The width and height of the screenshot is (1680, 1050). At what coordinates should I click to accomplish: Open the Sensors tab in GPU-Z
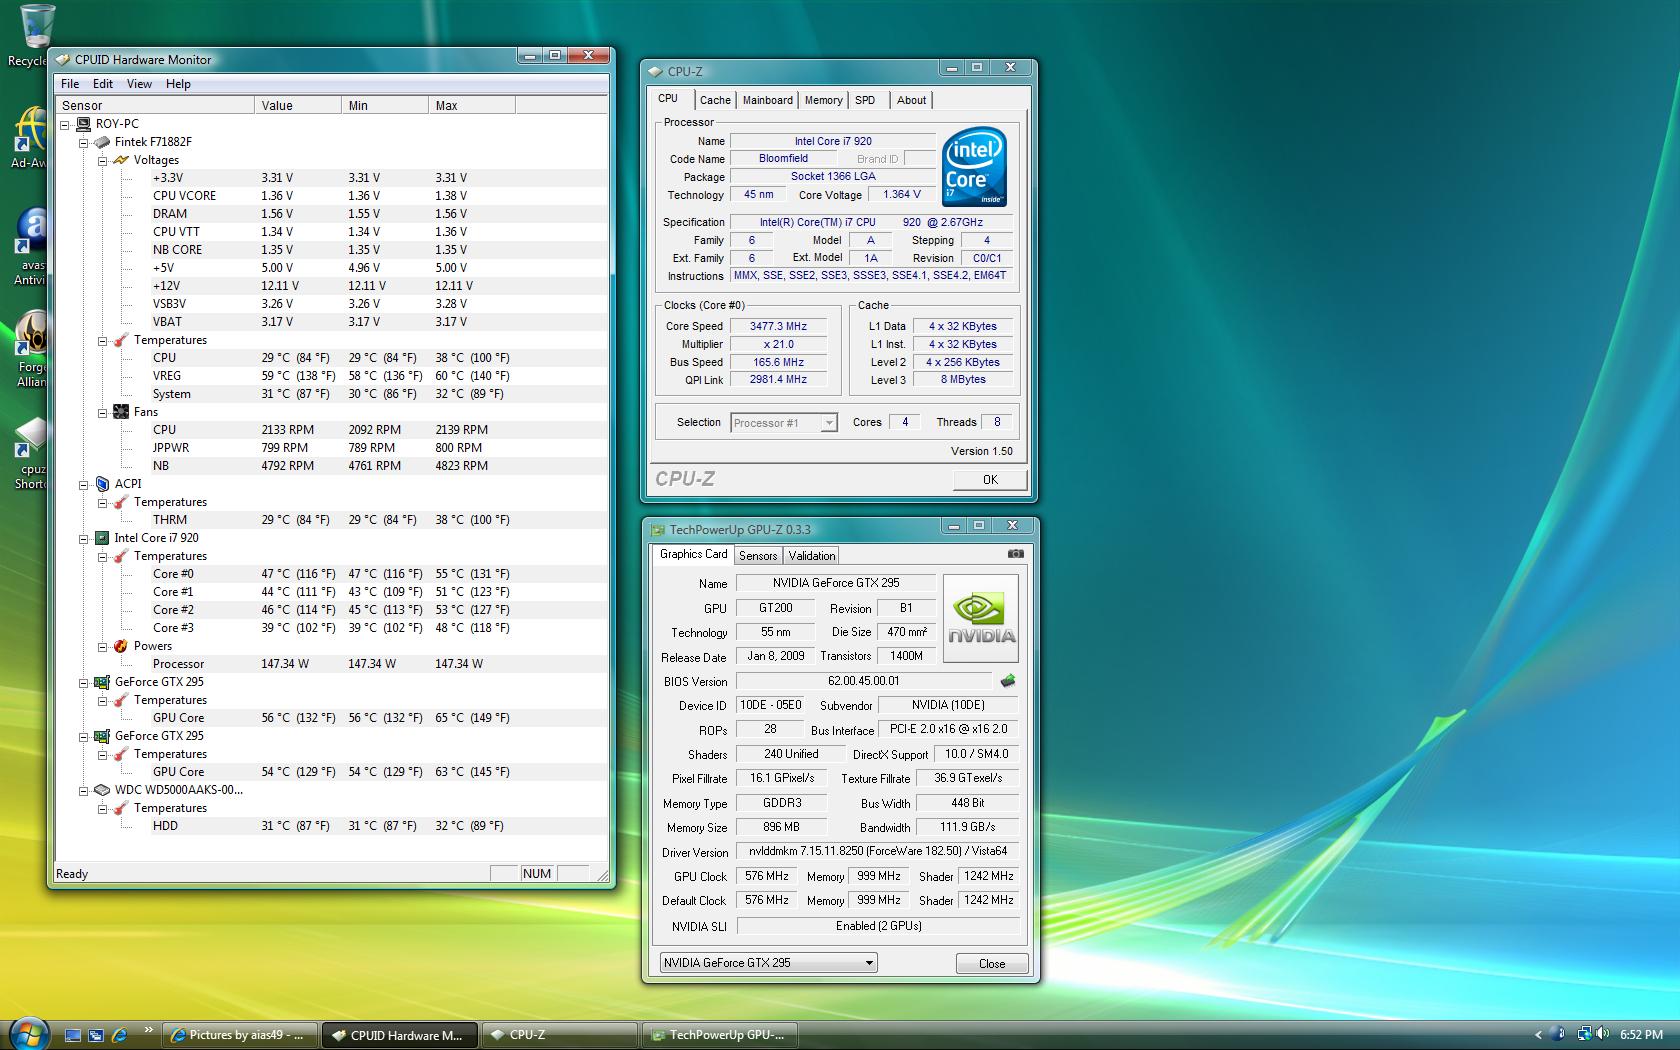758,556
